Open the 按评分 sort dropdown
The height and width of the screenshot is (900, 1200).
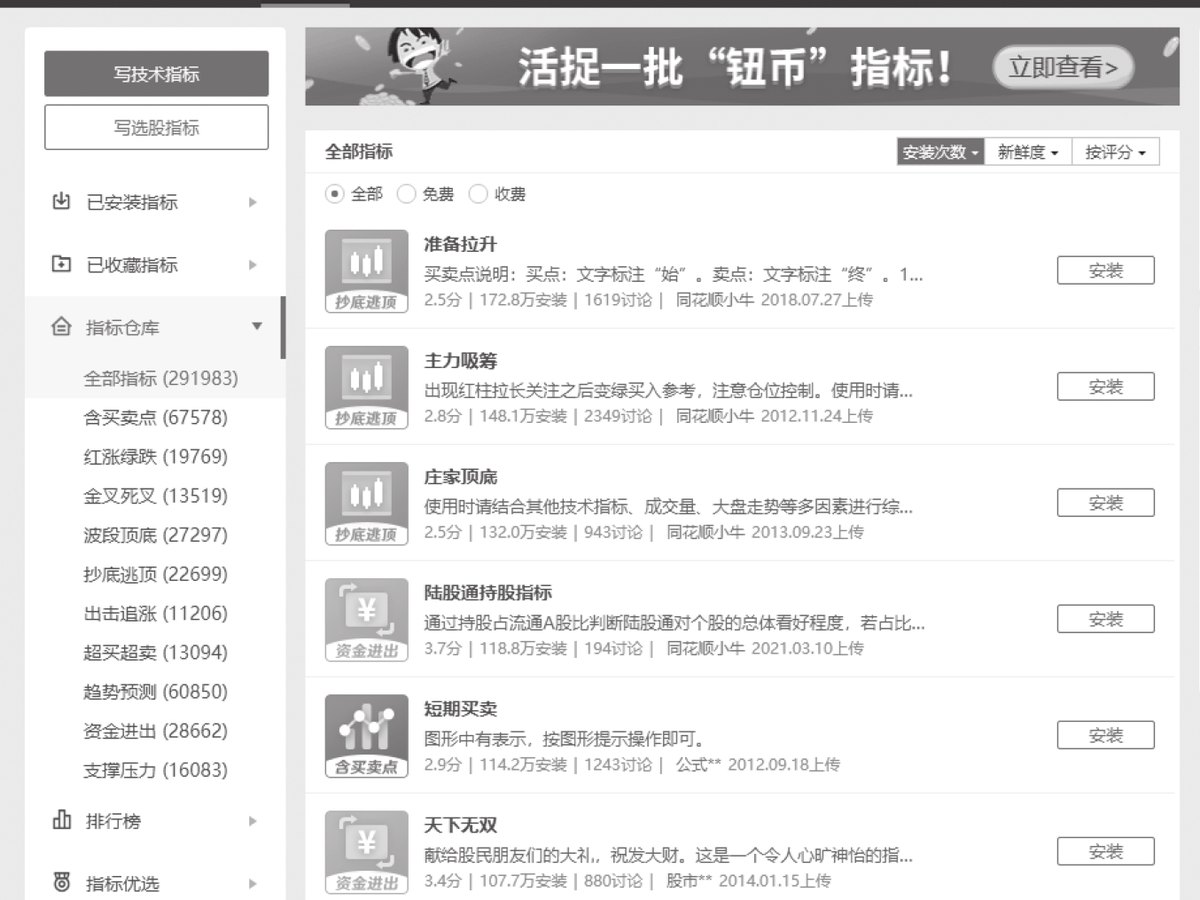tap(1116, 152)
